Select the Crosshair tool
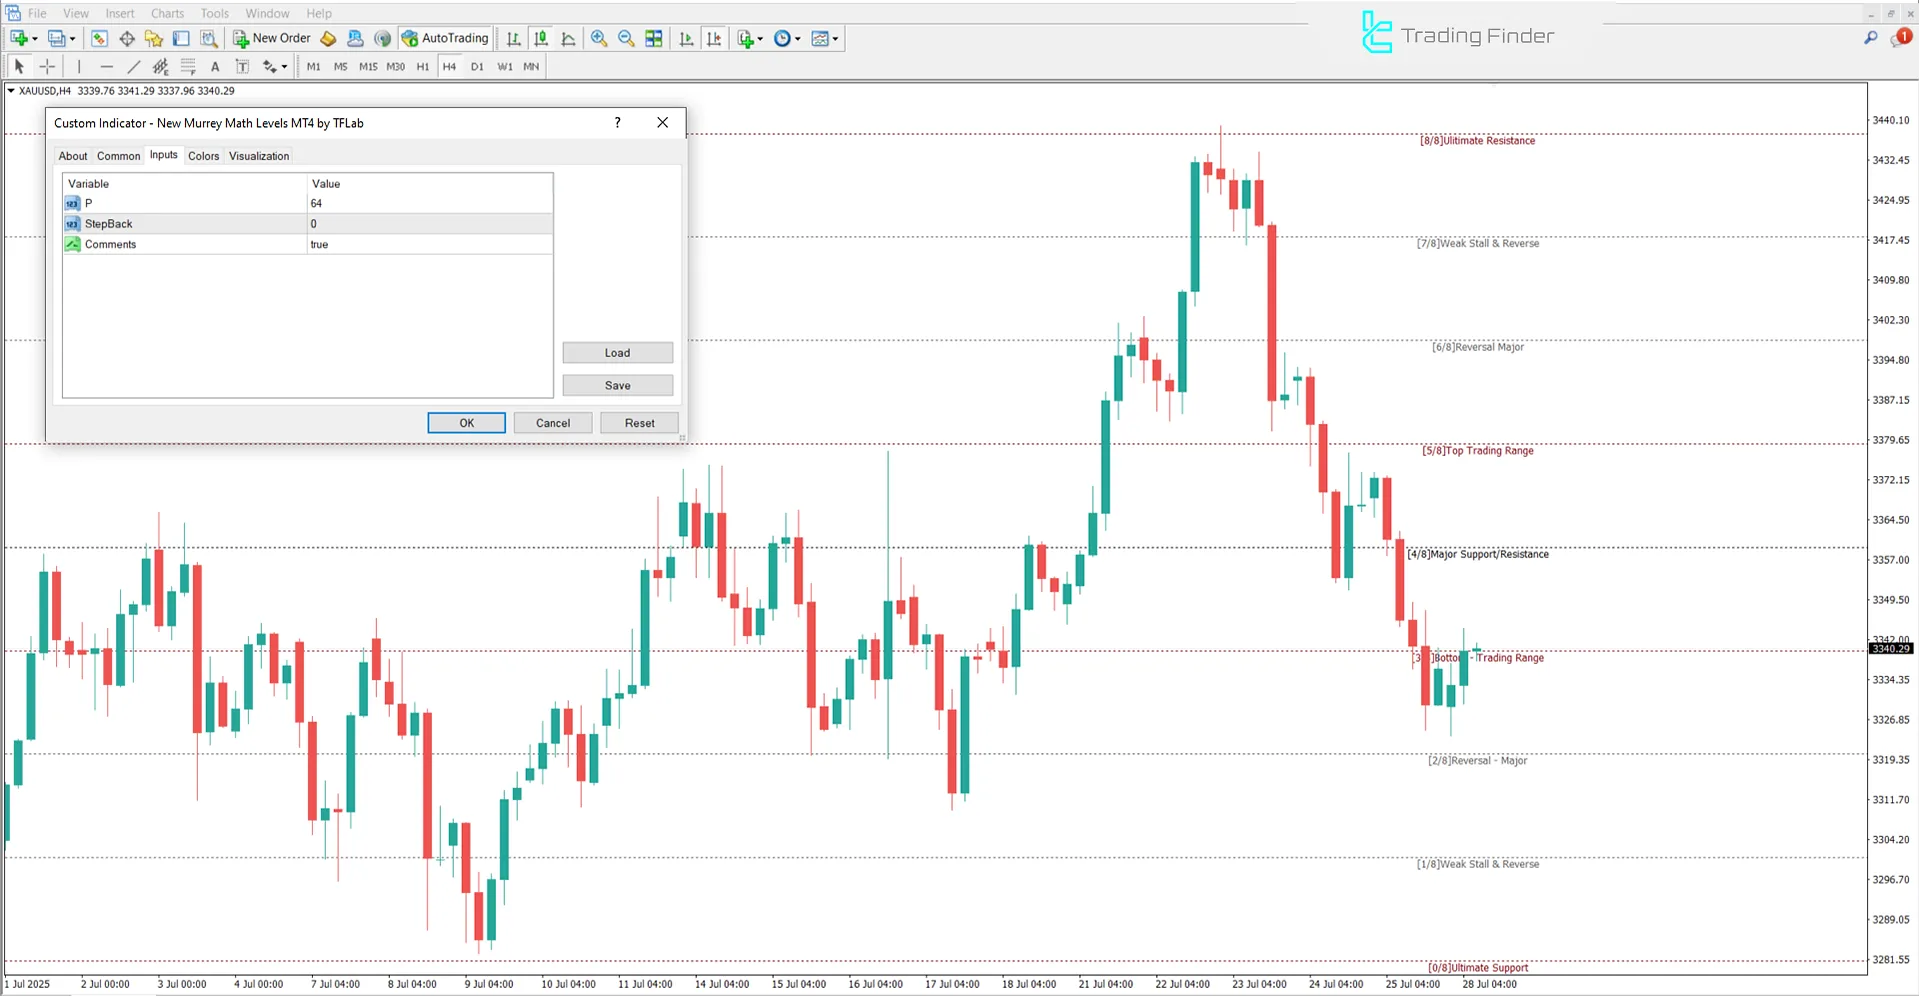 pos(47,66)
